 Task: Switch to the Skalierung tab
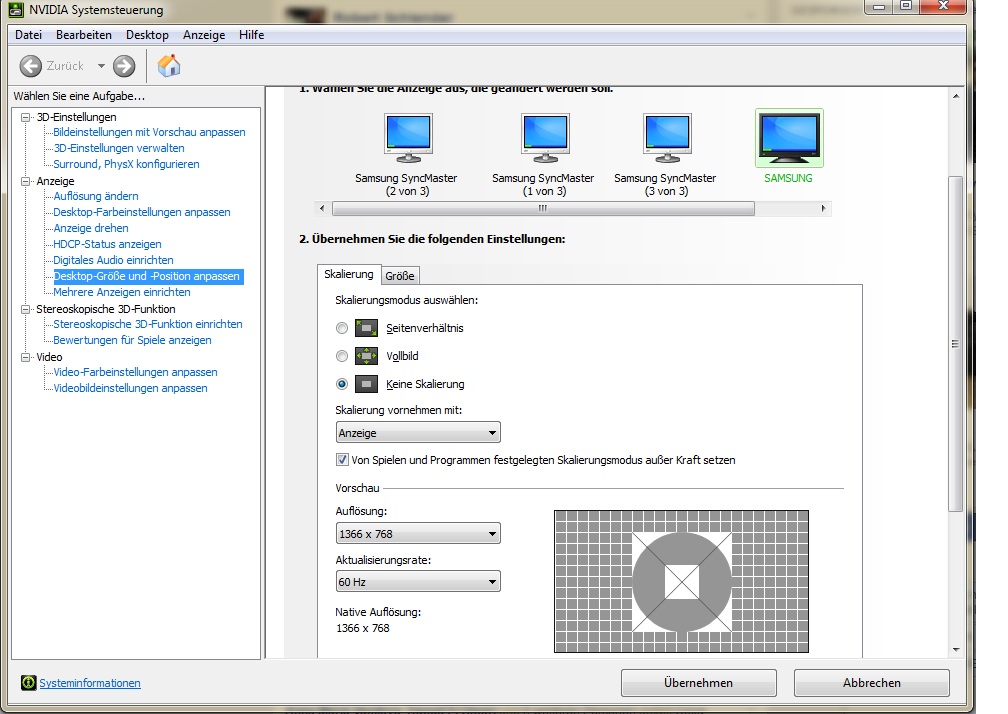click(x=348, y=274)
